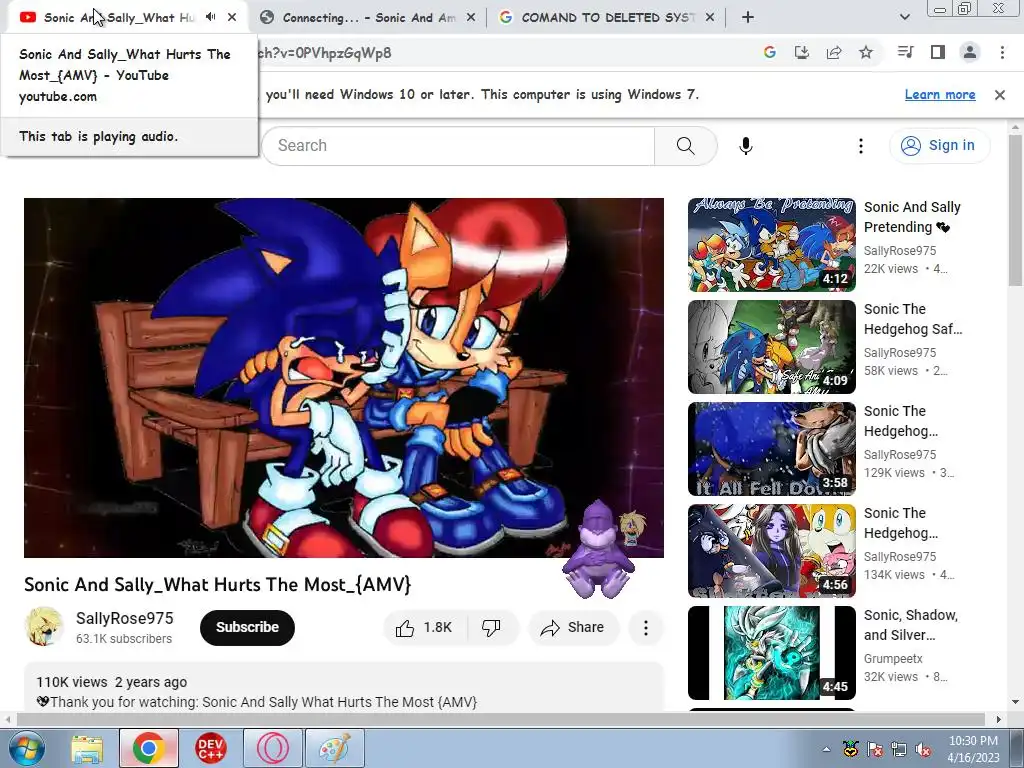Open the Action Center flag icon
The image size is (1024, 768).
point(874,749)
